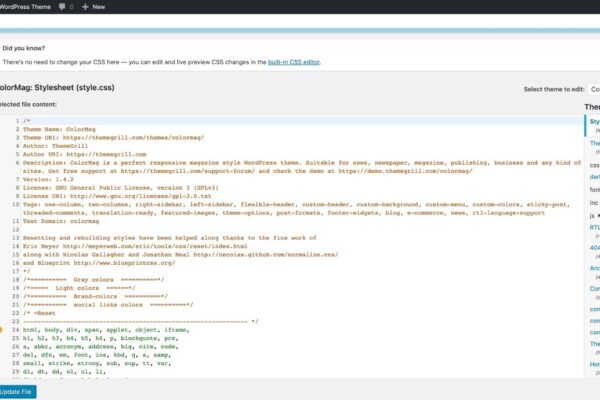Follow the built-in CSS editor link
The width and height of the screenshot is (600, 400).
[x=293, y=62]
